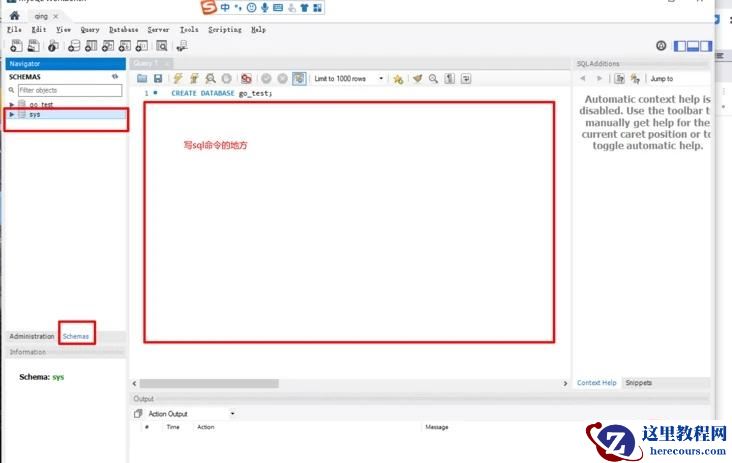
Task: Open the Tools menu
Action: tap(189, 29)
